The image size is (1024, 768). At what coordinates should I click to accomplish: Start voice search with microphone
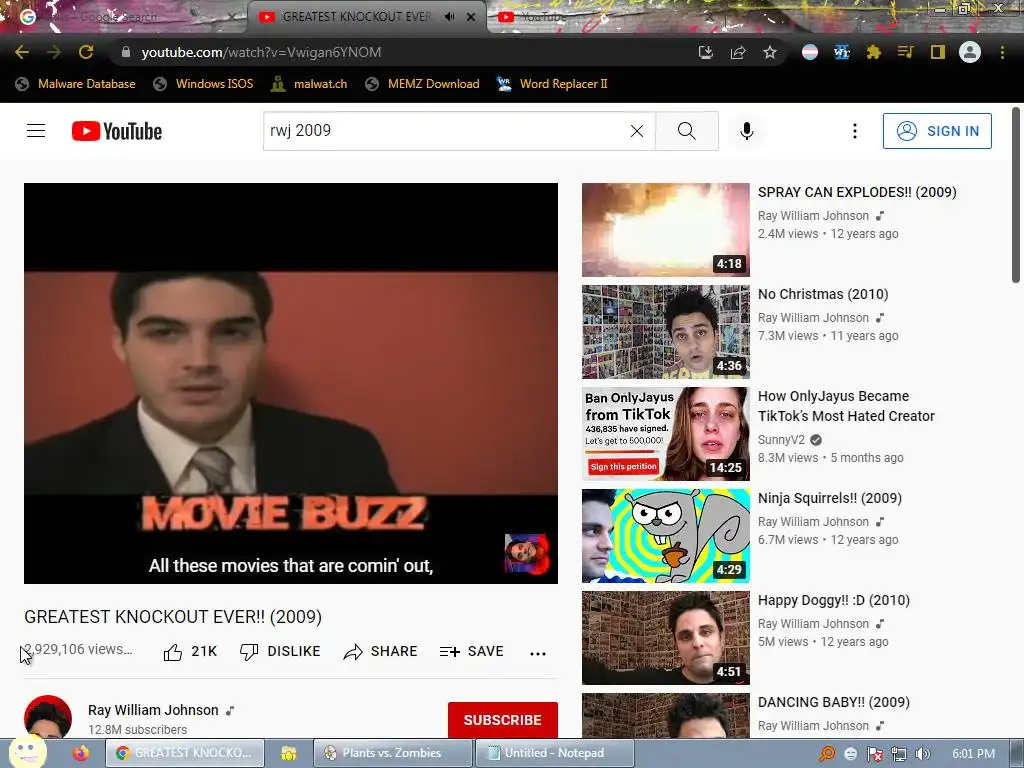[x=746, y=131]
